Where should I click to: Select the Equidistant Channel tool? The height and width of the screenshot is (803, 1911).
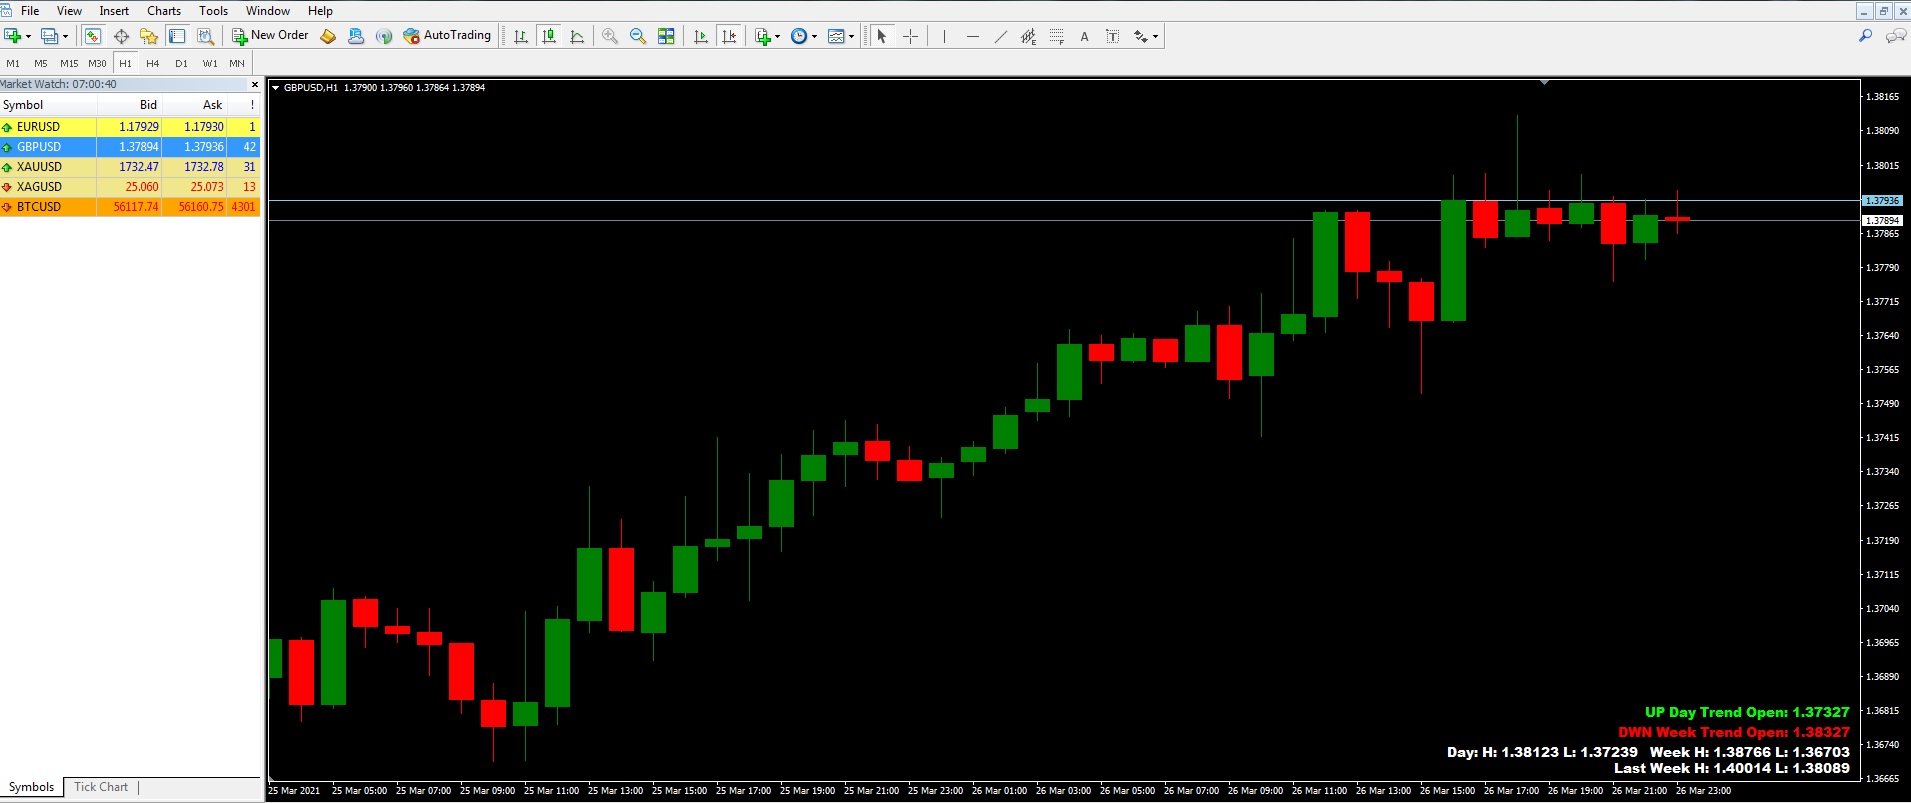click(1028, 36)
